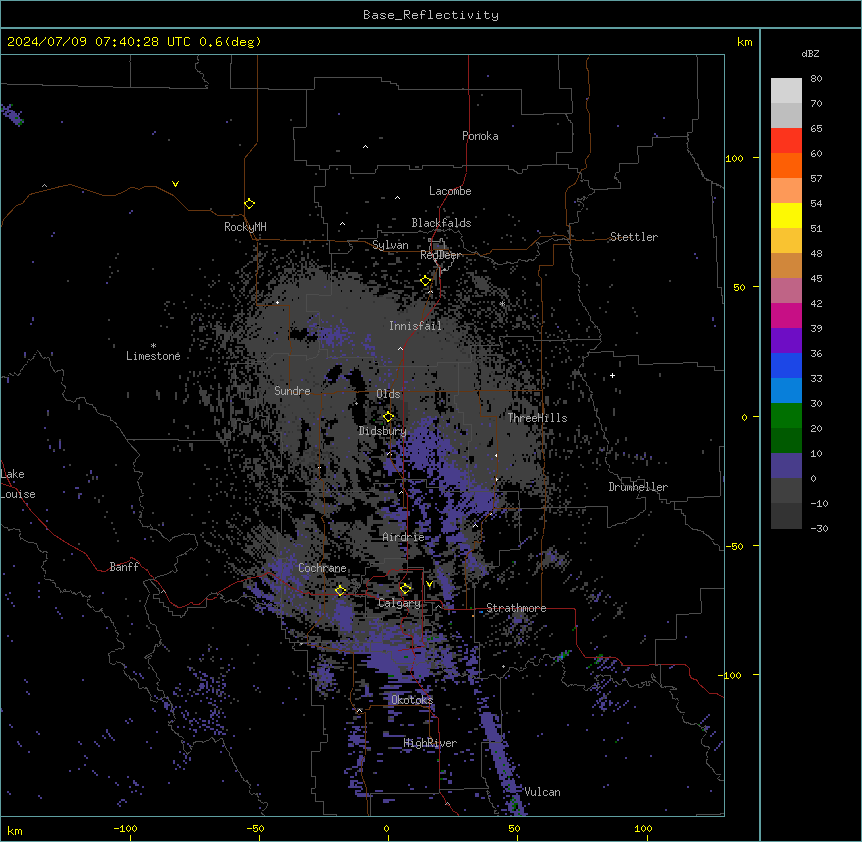
Task: Select the yellow diamond marker above Didsbury
Action: click(x=388, y=417)
